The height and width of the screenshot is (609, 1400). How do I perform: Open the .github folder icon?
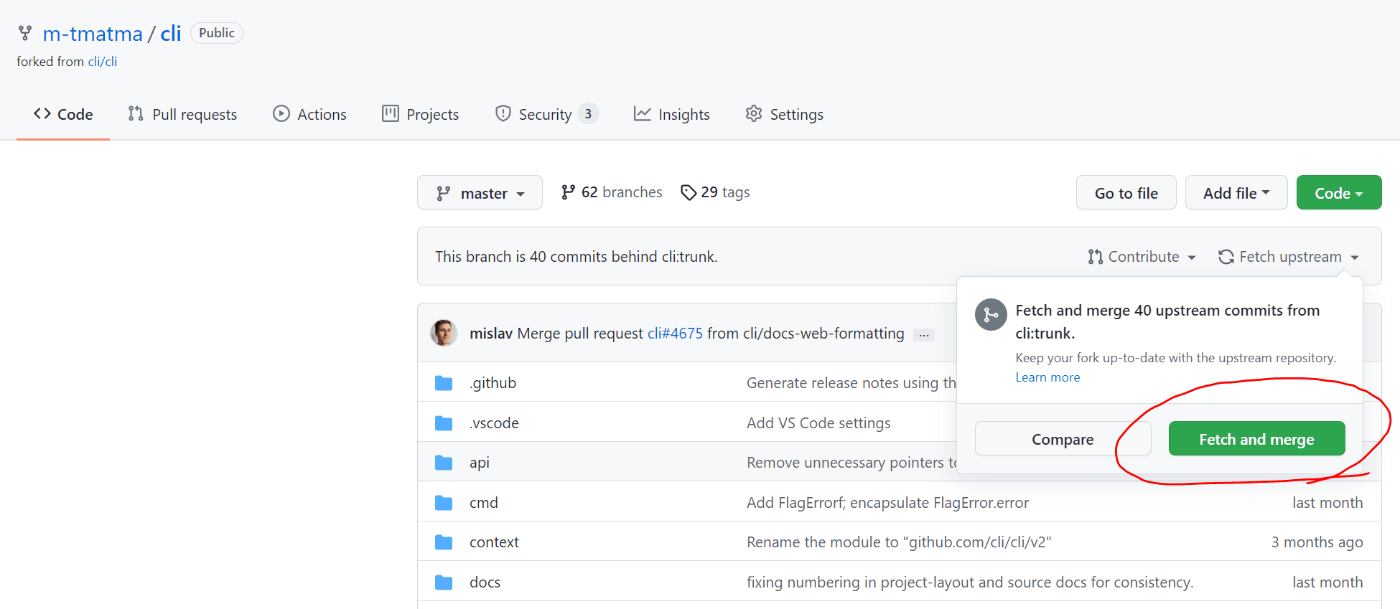tap(443, 382)
